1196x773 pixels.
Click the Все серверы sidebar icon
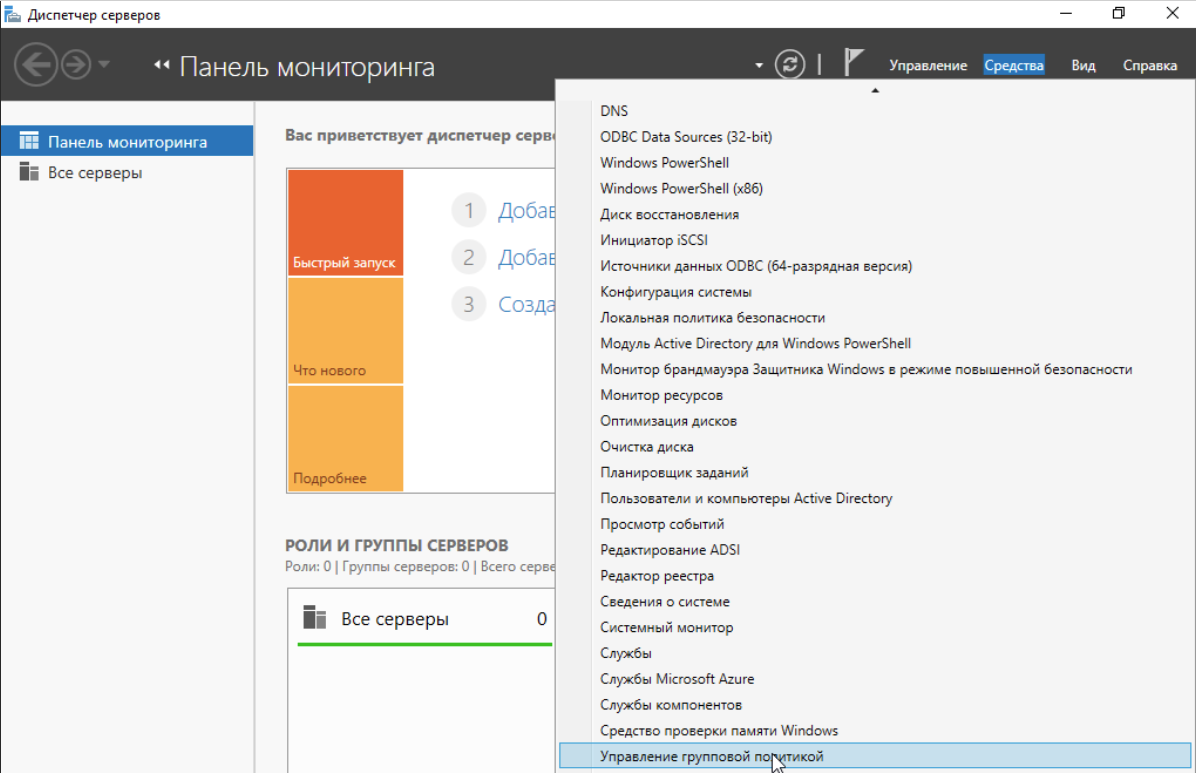(x=29, y=172)
